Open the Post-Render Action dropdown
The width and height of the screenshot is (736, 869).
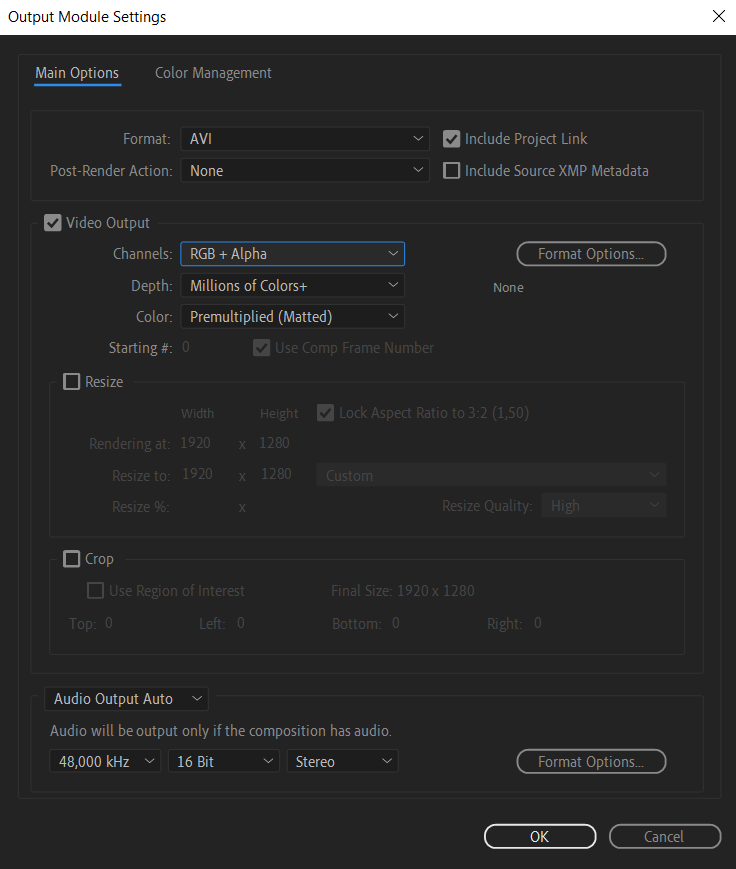tap(305, 171)
